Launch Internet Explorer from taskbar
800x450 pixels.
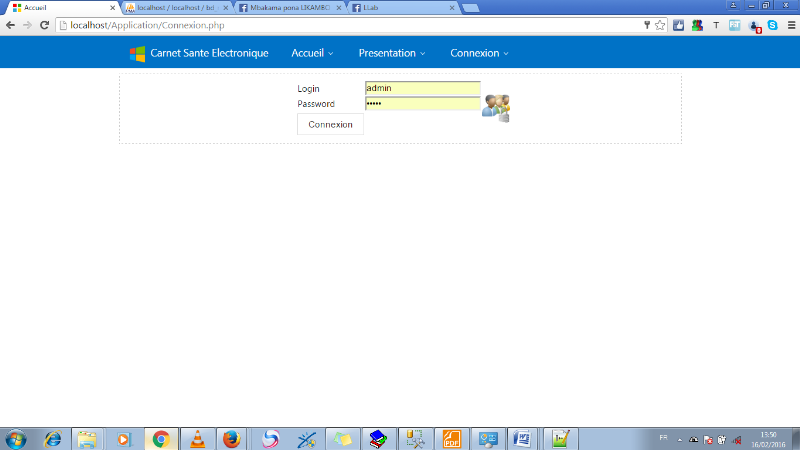click(x=52, y=439)
